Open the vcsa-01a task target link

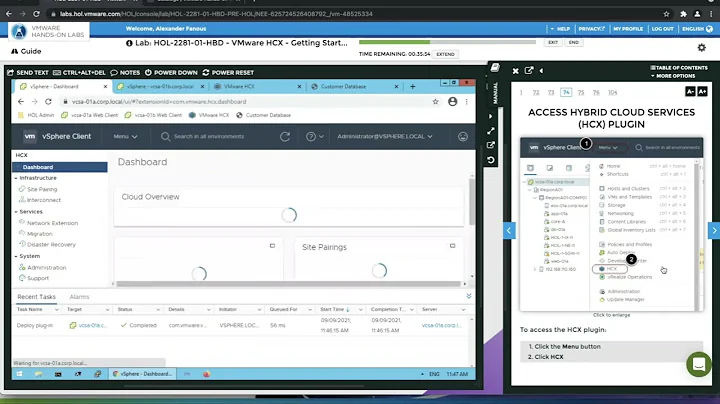click(x=92, y=325)
